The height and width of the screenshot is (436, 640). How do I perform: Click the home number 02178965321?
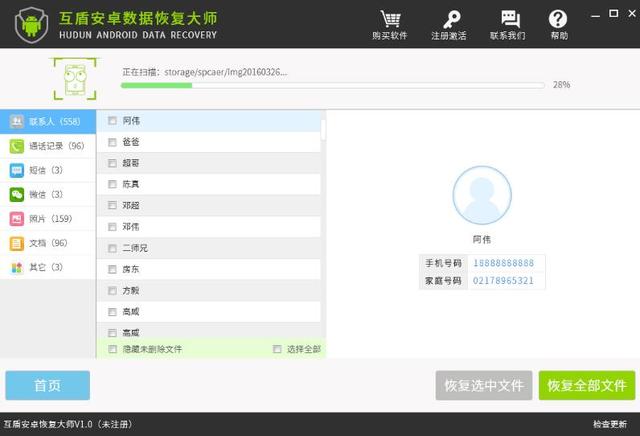(x=503, y=281)
